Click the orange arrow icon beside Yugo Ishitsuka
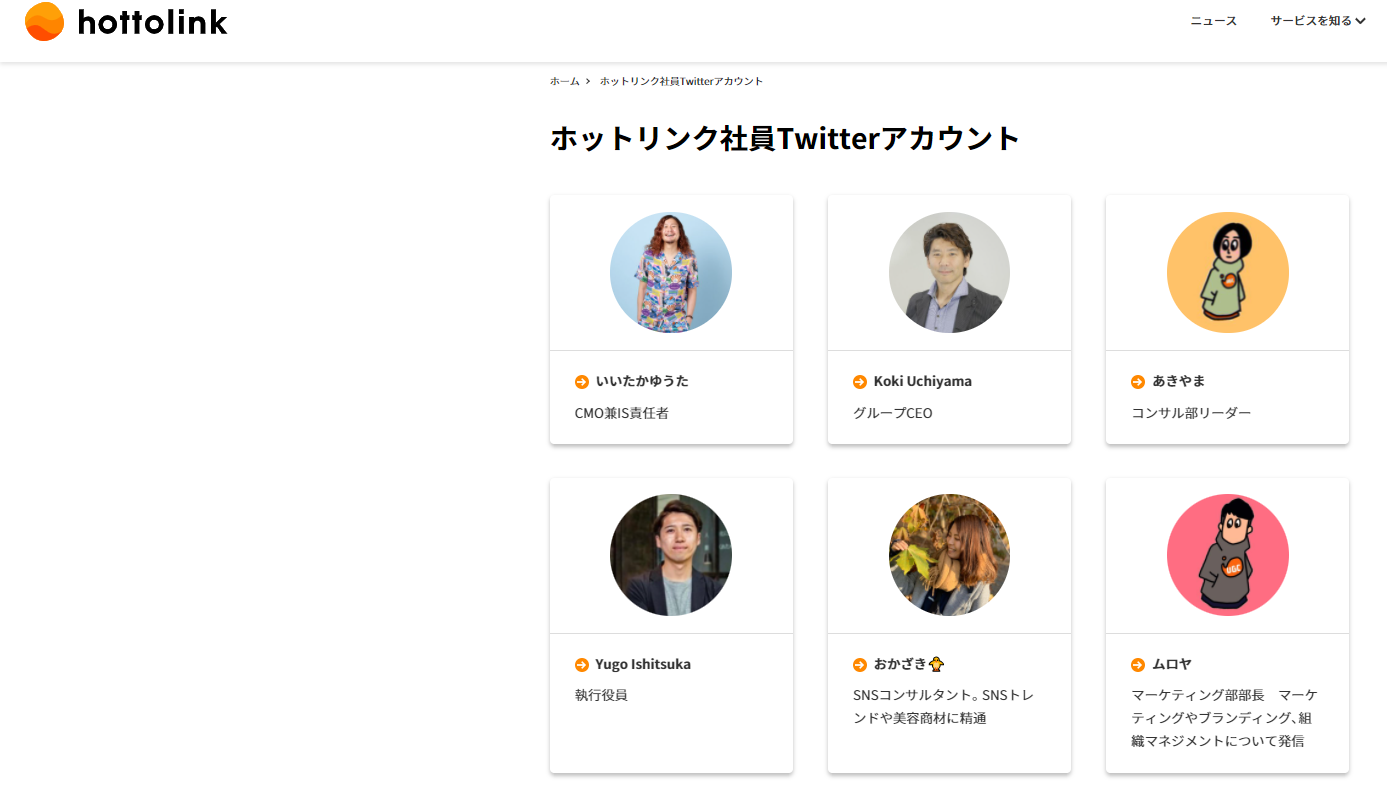 click(582, 665)
